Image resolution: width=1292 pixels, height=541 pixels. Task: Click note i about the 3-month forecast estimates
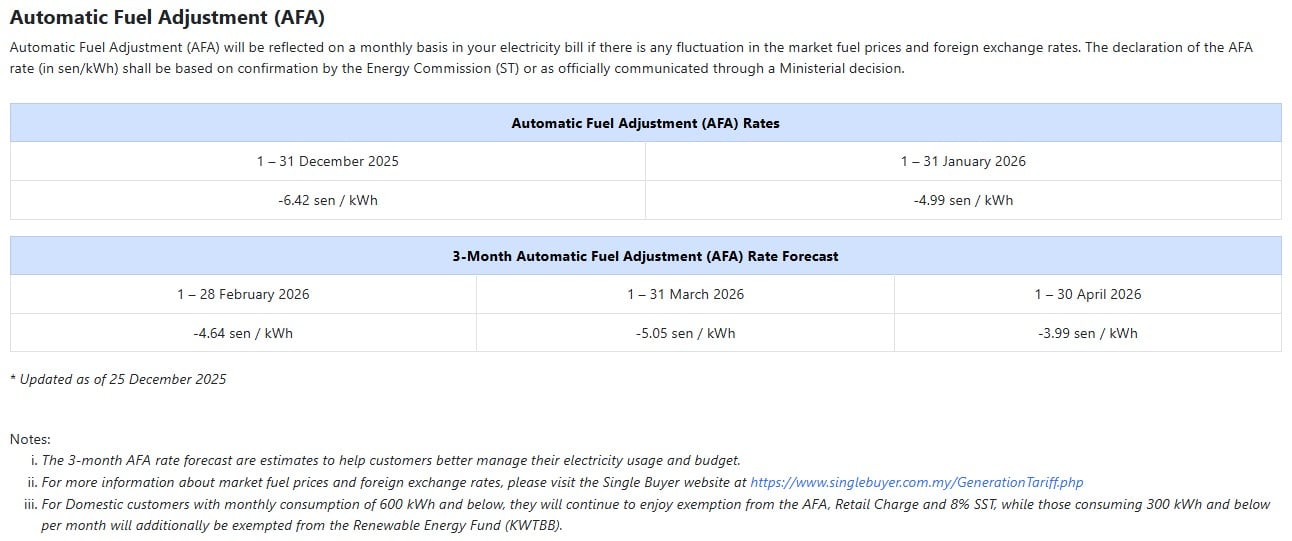[x=390, y=460]
